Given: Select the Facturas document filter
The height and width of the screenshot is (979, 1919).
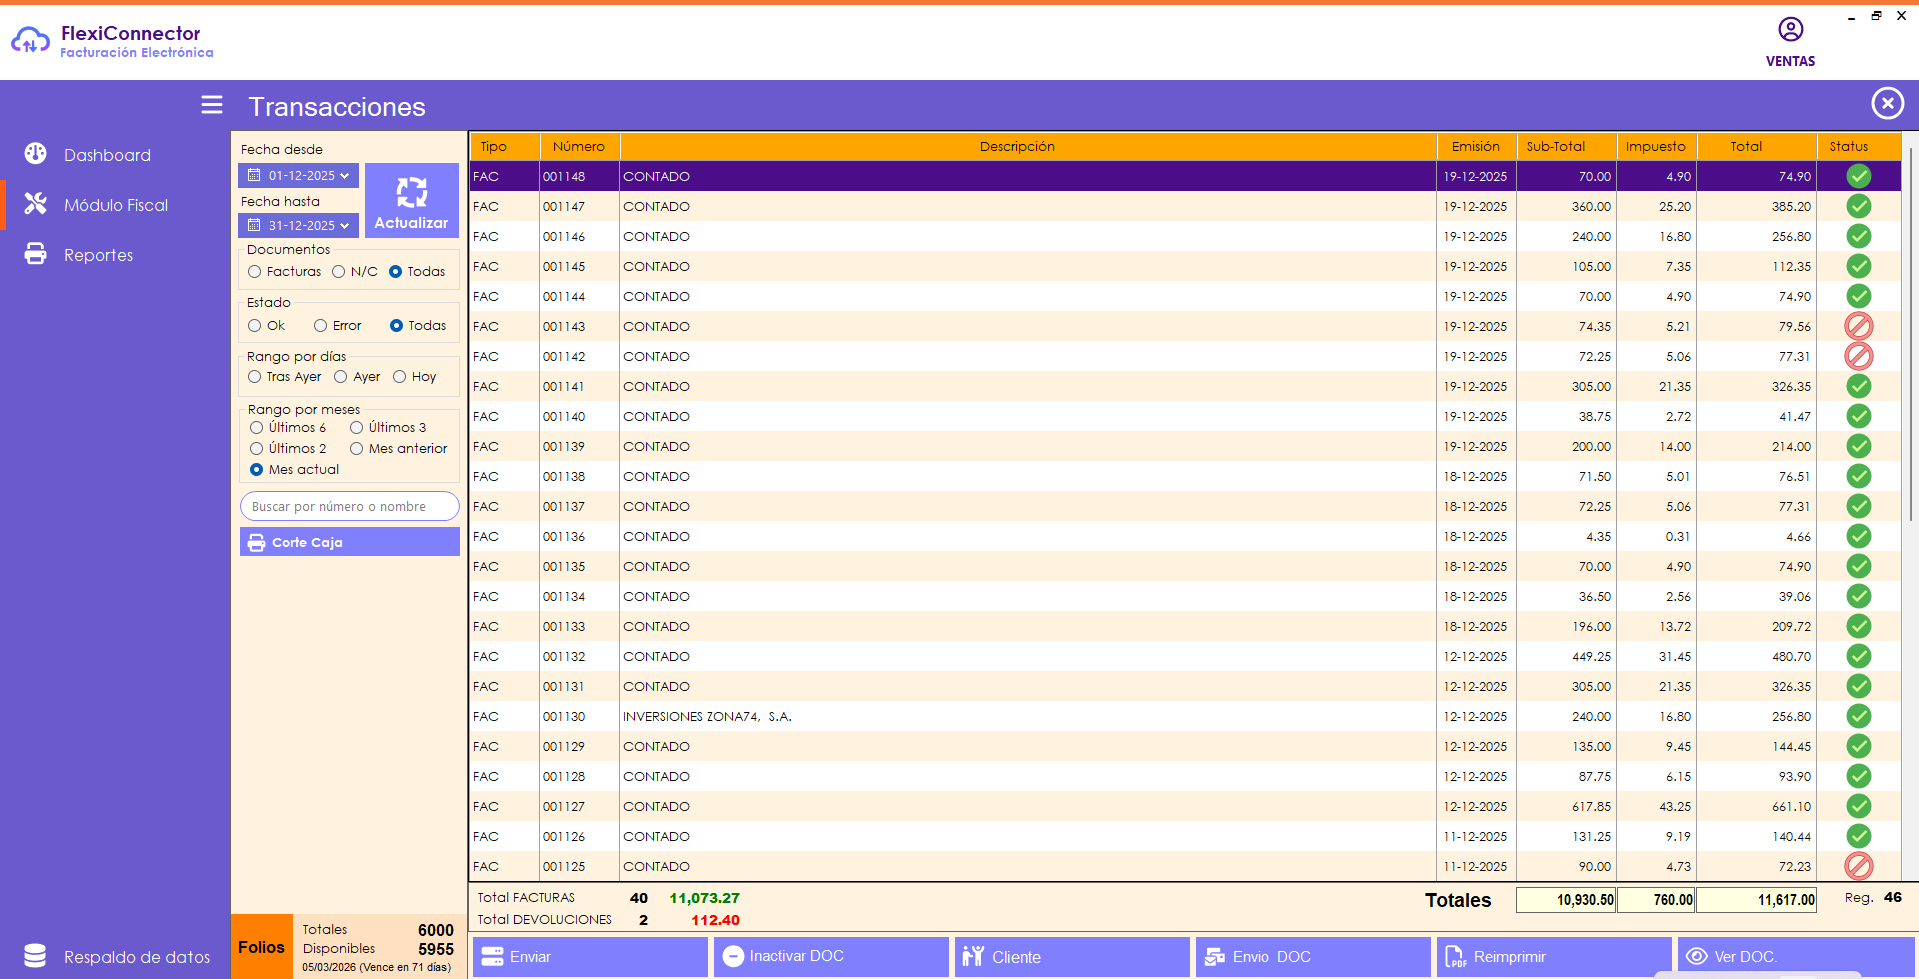Looking at the screenshot, I should point(255,272).
